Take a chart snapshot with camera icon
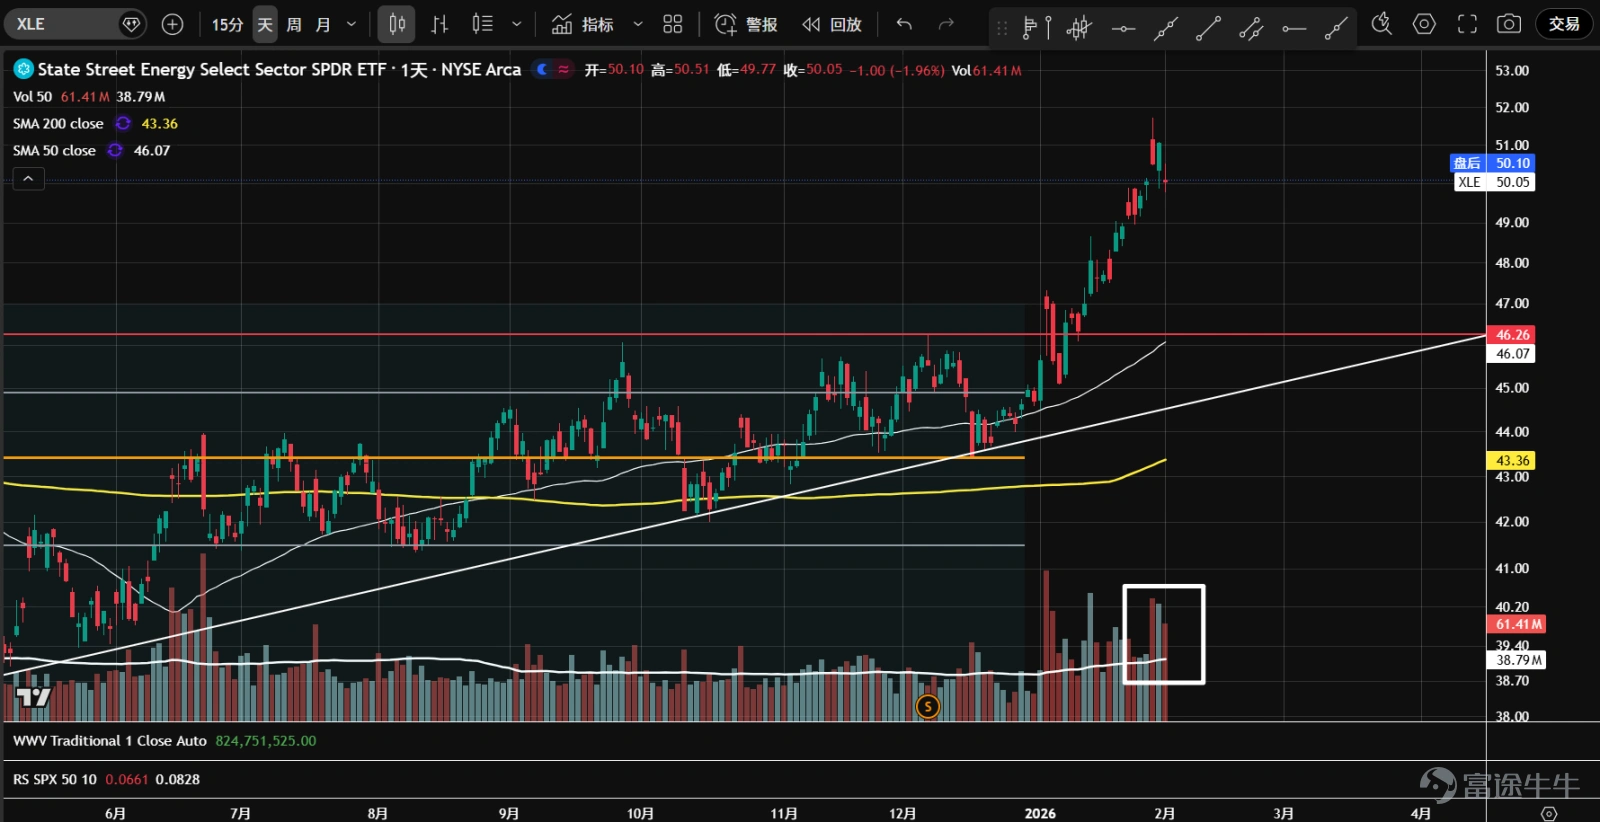The image size is (1600, 822). tap(1509, 24)
